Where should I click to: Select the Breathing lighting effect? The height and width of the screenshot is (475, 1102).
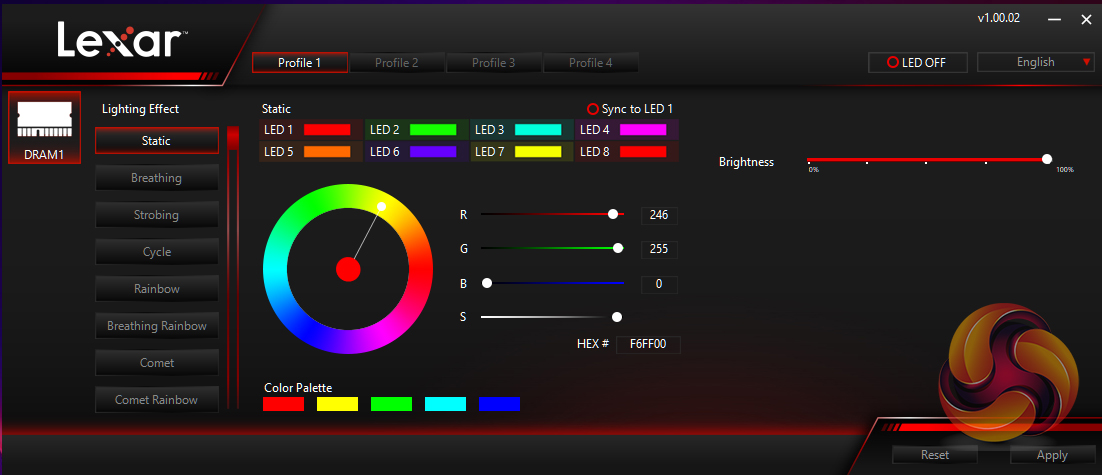tap(157, 178)
